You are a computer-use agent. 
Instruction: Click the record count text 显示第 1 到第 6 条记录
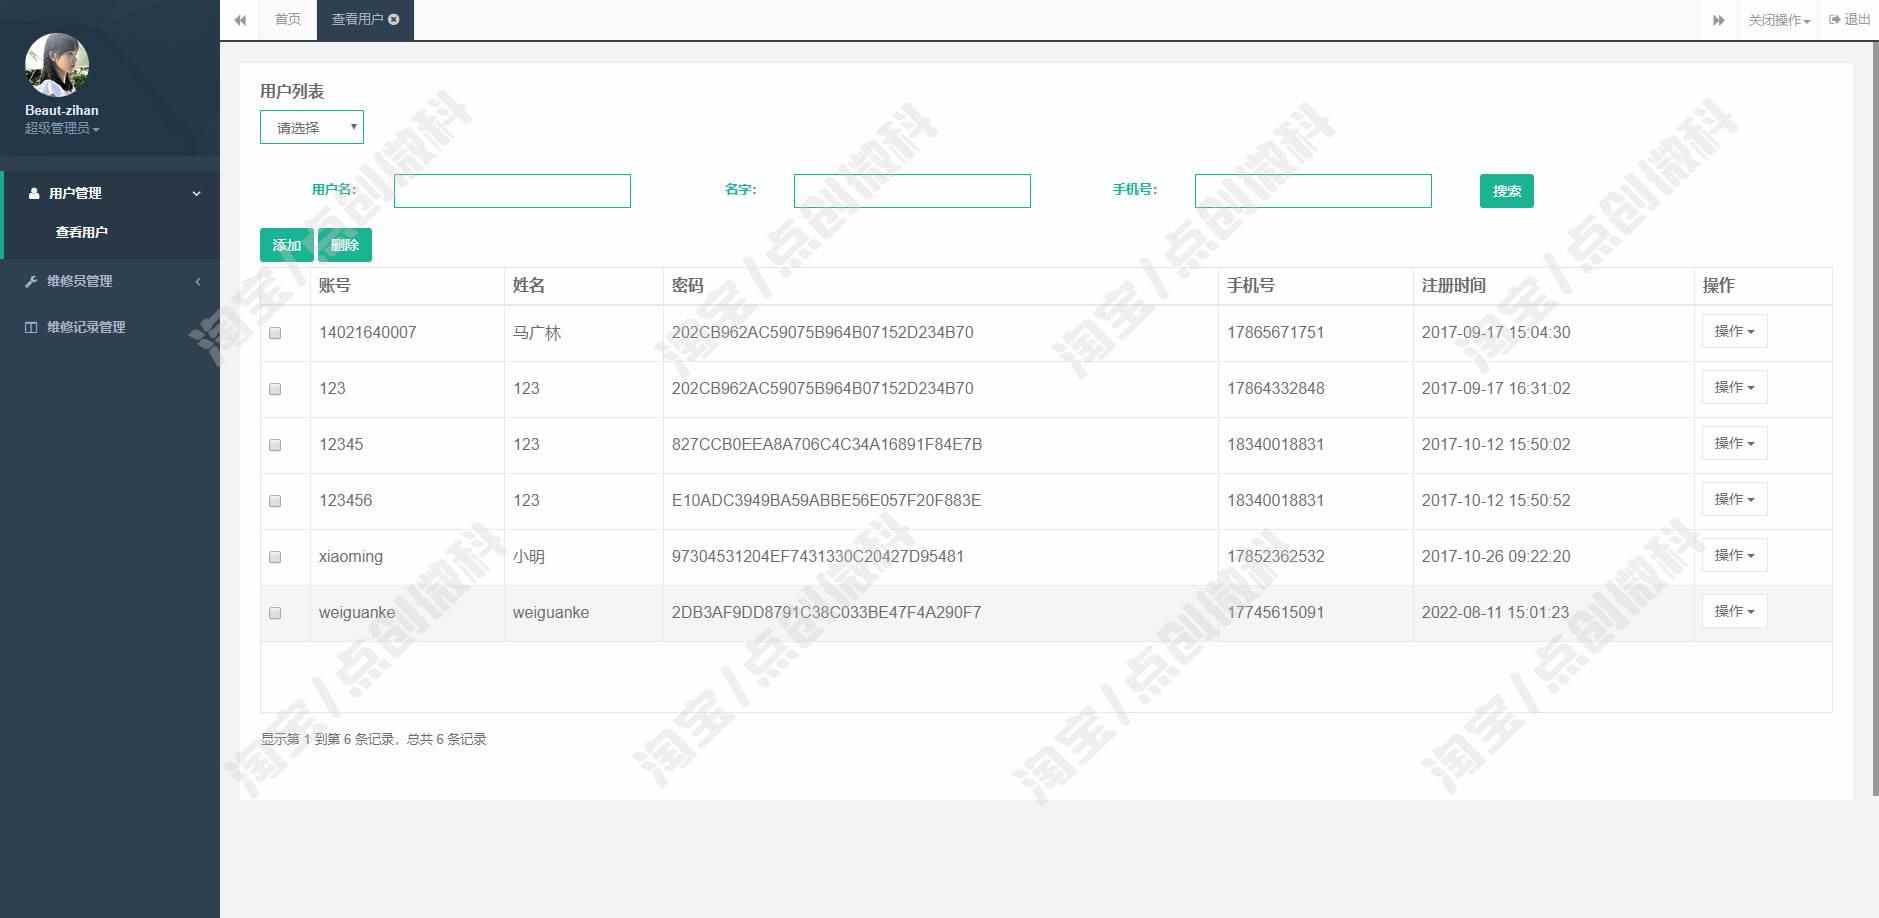[x=327, y=739]
